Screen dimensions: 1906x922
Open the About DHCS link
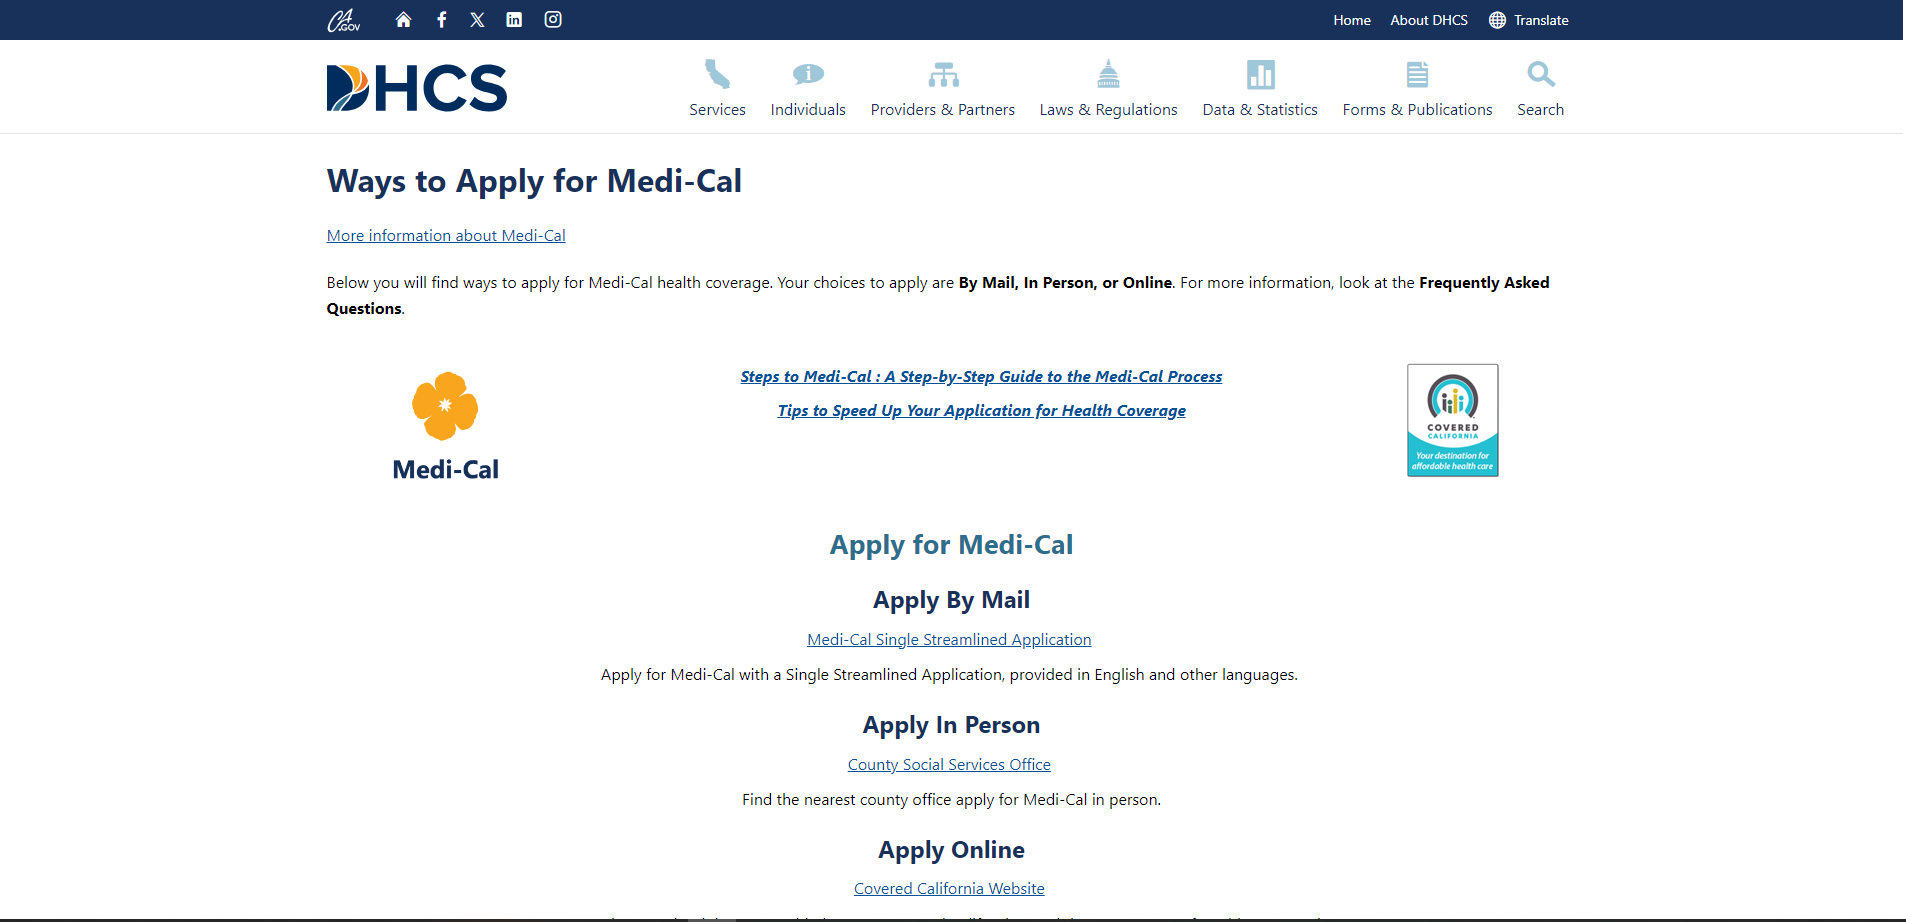(1429, 20)
